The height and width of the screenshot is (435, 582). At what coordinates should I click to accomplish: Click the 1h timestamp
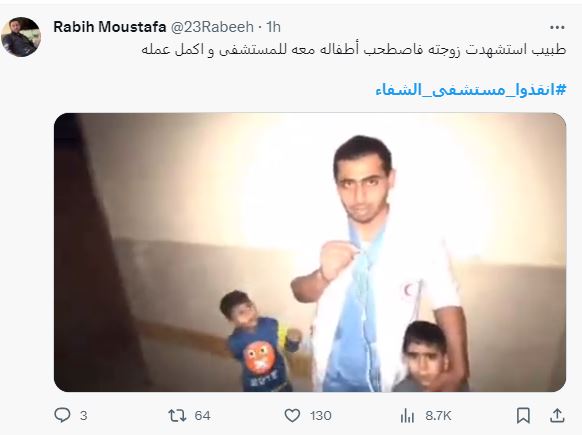coord(274,27)
